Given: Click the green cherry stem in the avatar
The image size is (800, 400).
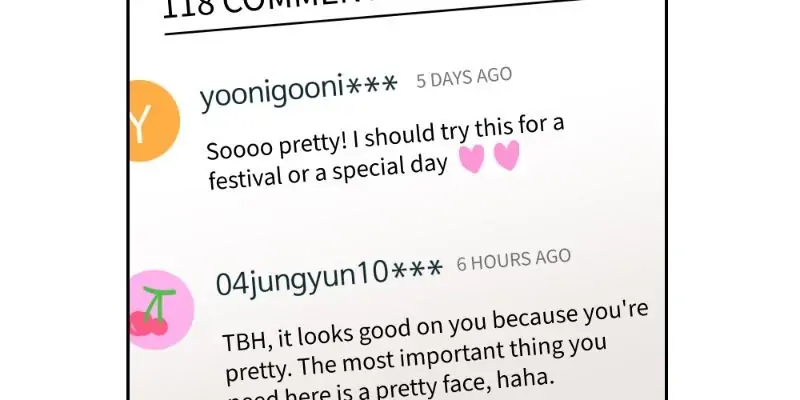Looking at the screenshot, I should point(158,303).
